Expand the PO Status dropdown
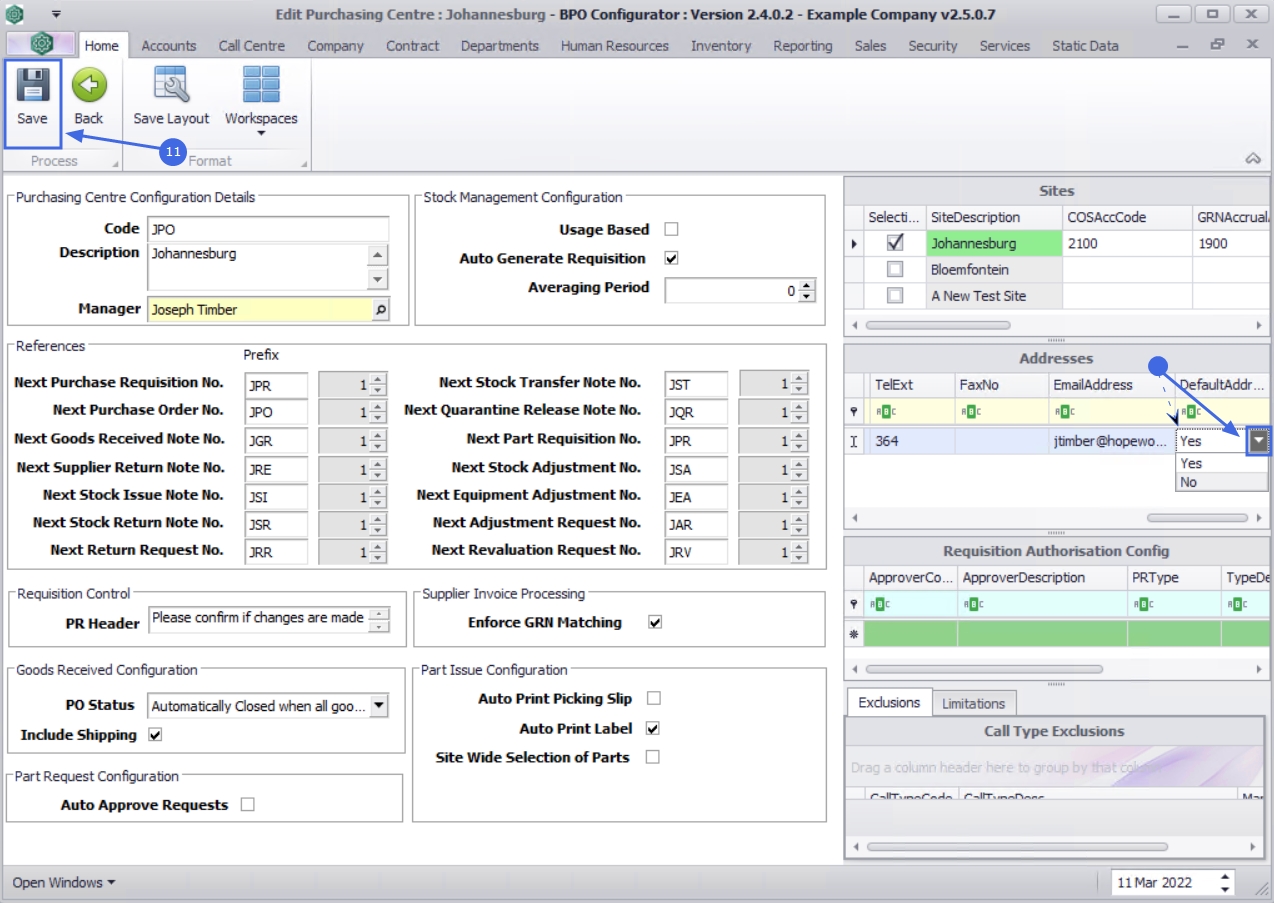Image resolution: width=1274 pixels, height=903 pixels. click(x=378, y=706)
